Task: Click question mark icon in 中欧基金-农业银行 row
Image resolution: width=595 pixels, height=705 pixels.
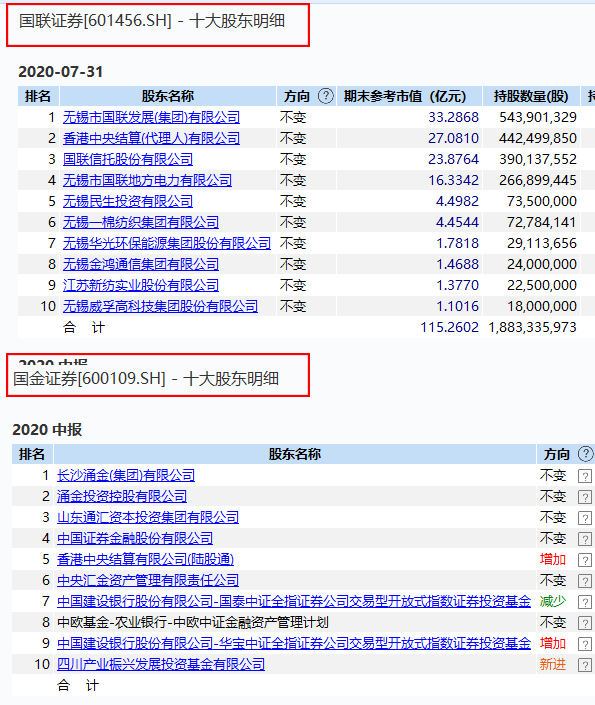Action: tap(585, 623)
